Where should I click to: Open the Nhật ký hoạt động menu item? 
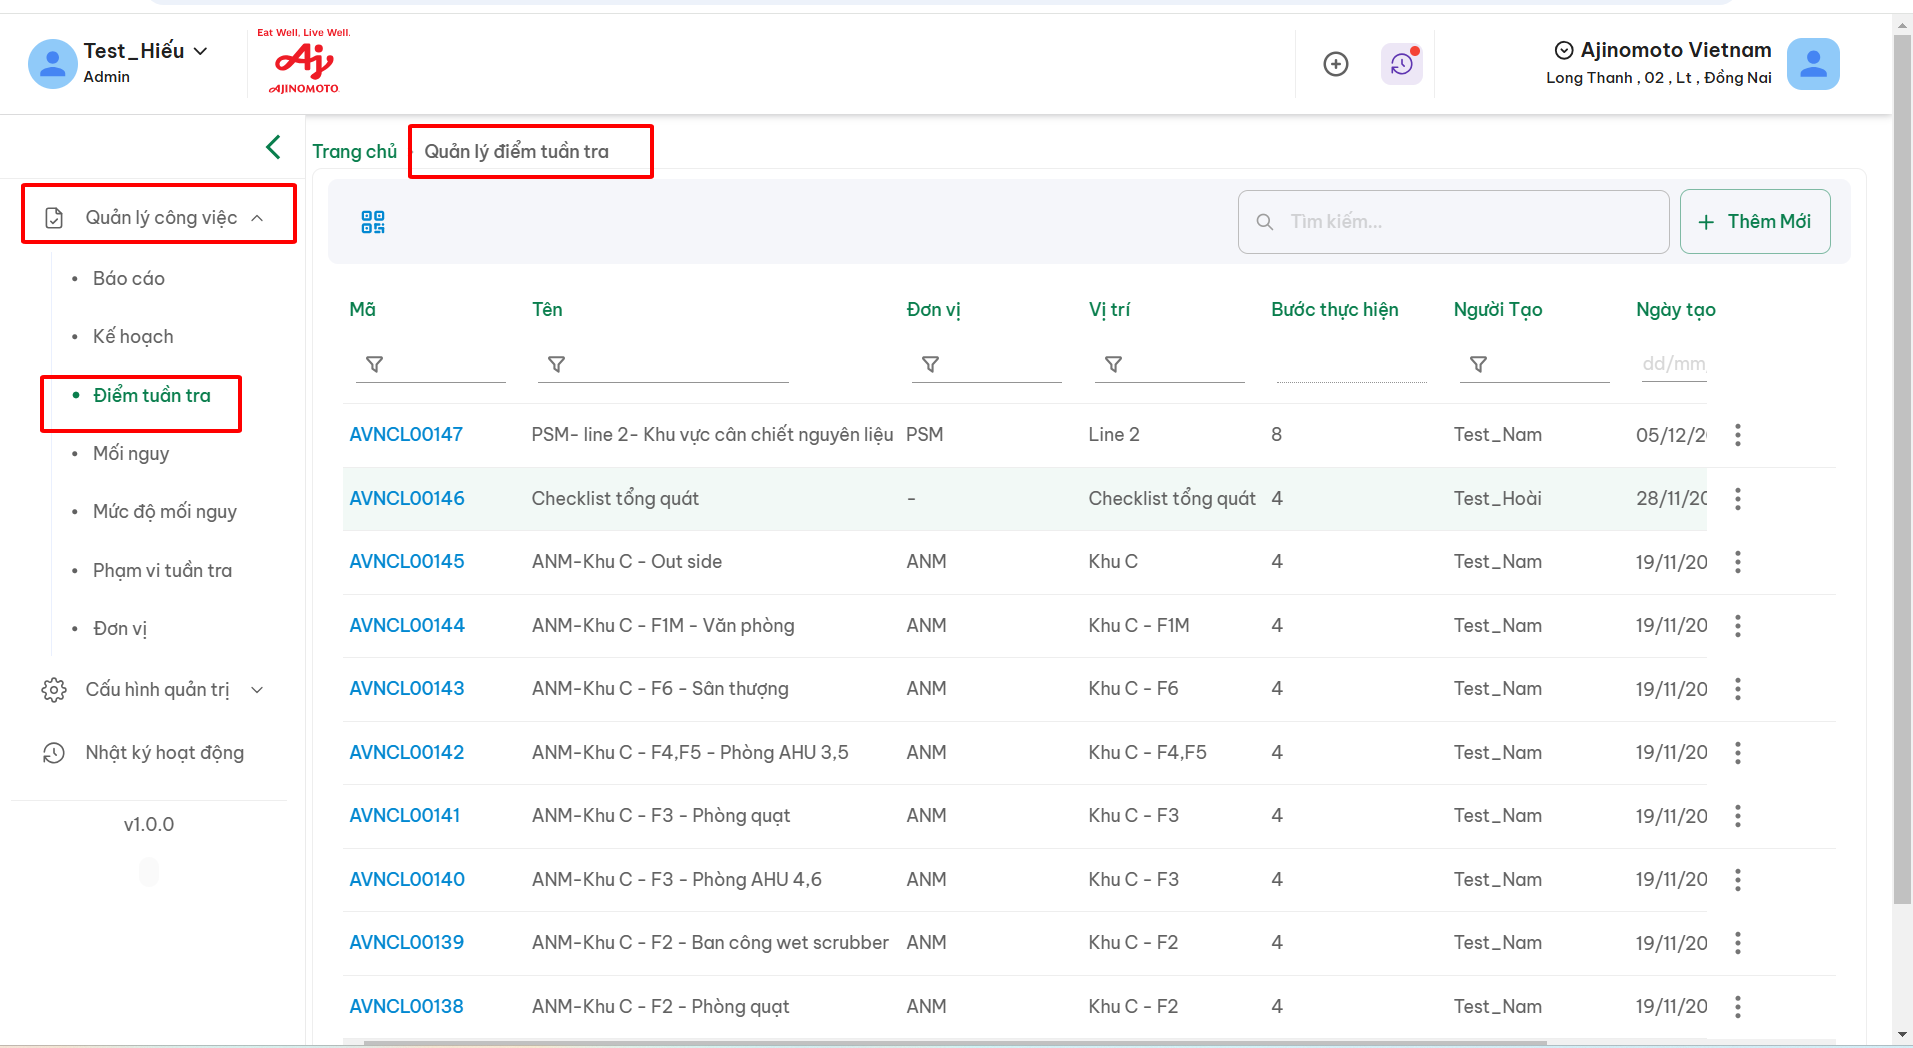click(x=165, y=753)
